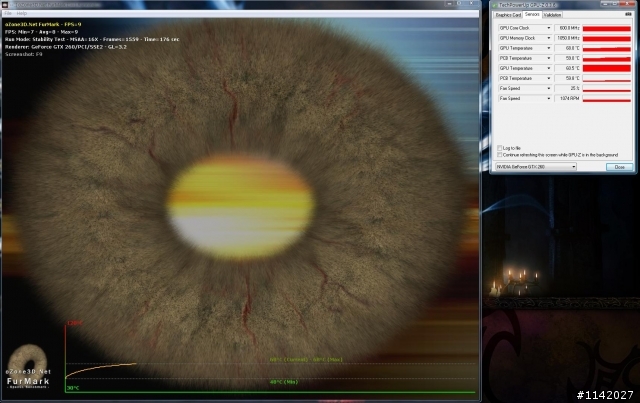Close the FurMark window from the title bar

pyautogui.click(x=472, y=4)
